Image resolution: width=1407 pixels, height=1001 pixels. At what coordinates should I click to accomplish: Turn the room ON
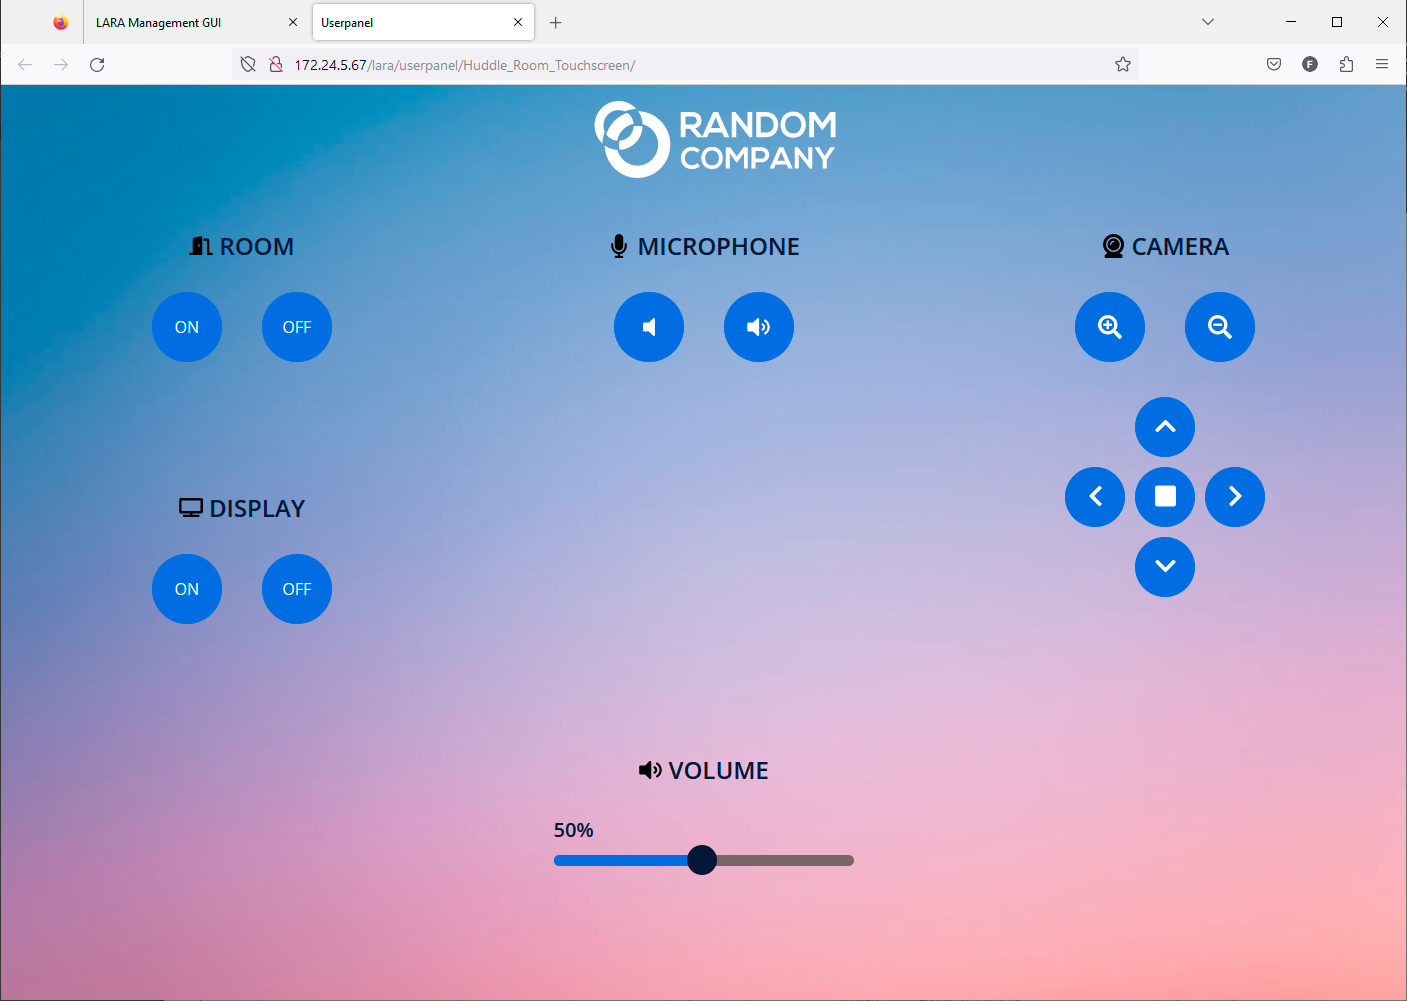(x=187, y=327)
